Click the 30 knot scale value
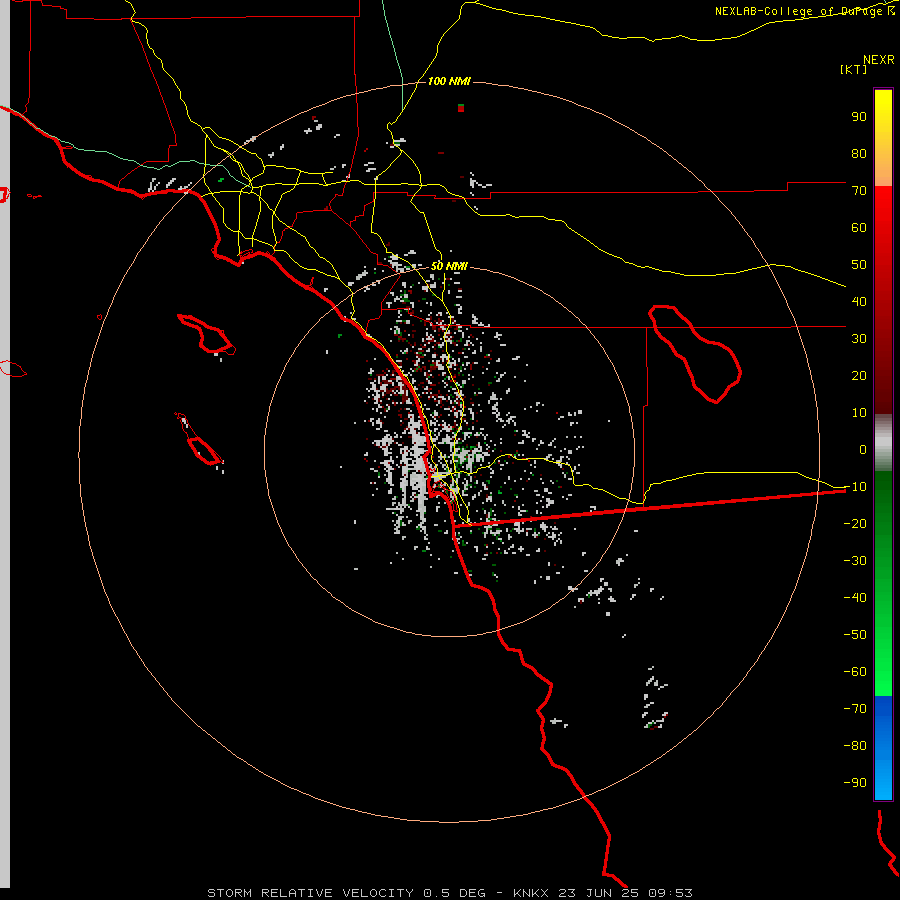900x900 pixels. pos(859,339)
